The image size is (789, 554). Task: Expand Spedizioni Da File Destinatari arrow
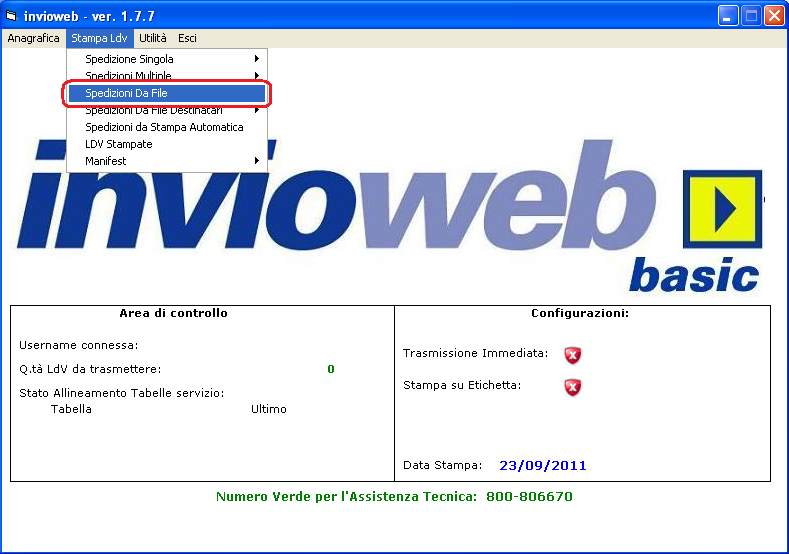click(x=257, y=110)
